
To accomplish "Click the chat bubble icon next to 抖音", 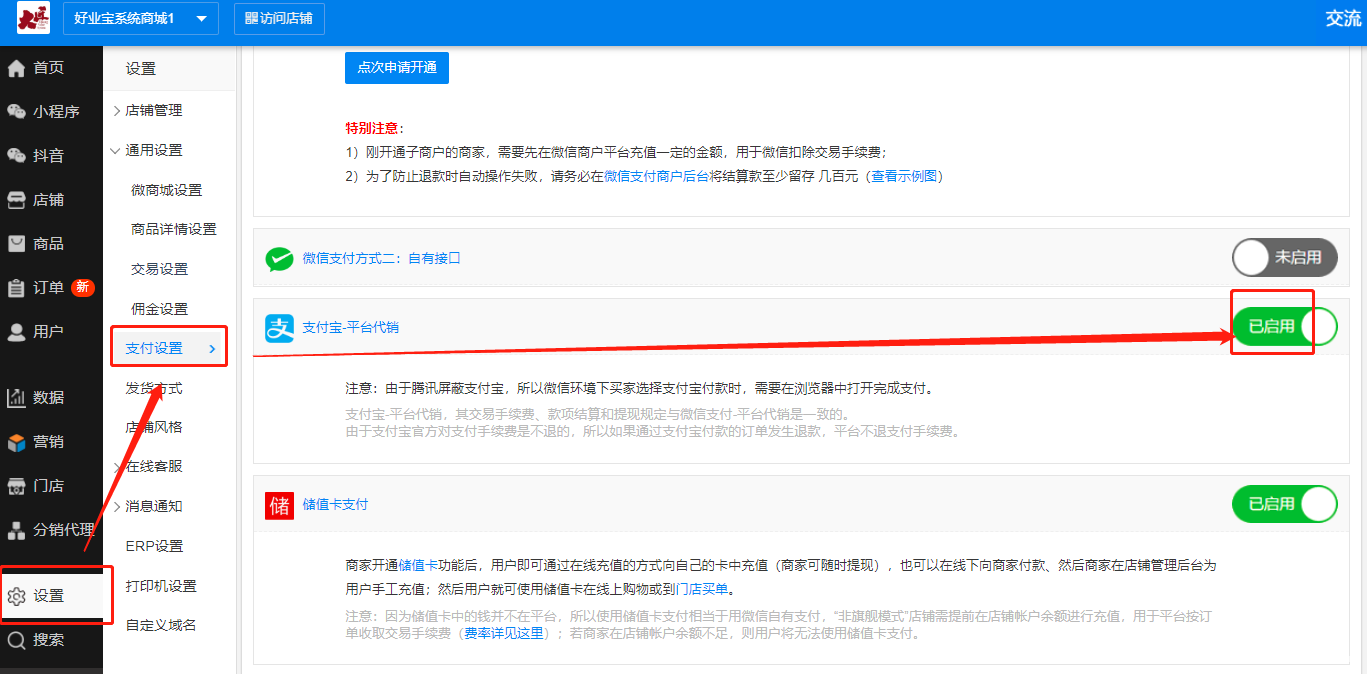I will [x=16, y=156].
